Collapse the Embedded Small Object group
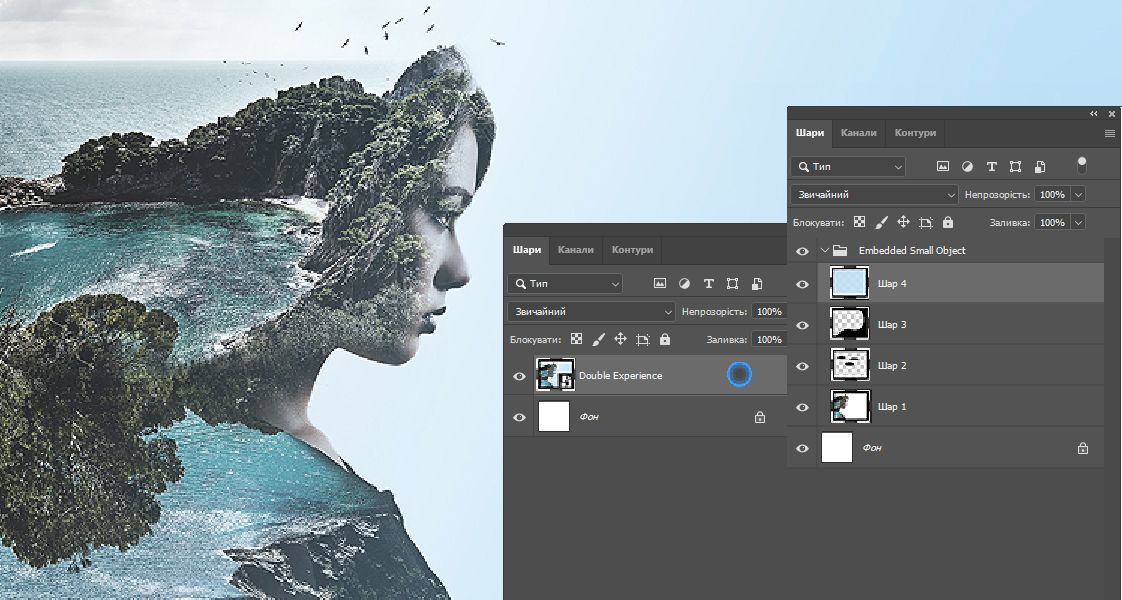The image size is (1122, 600). pos(824,251)
